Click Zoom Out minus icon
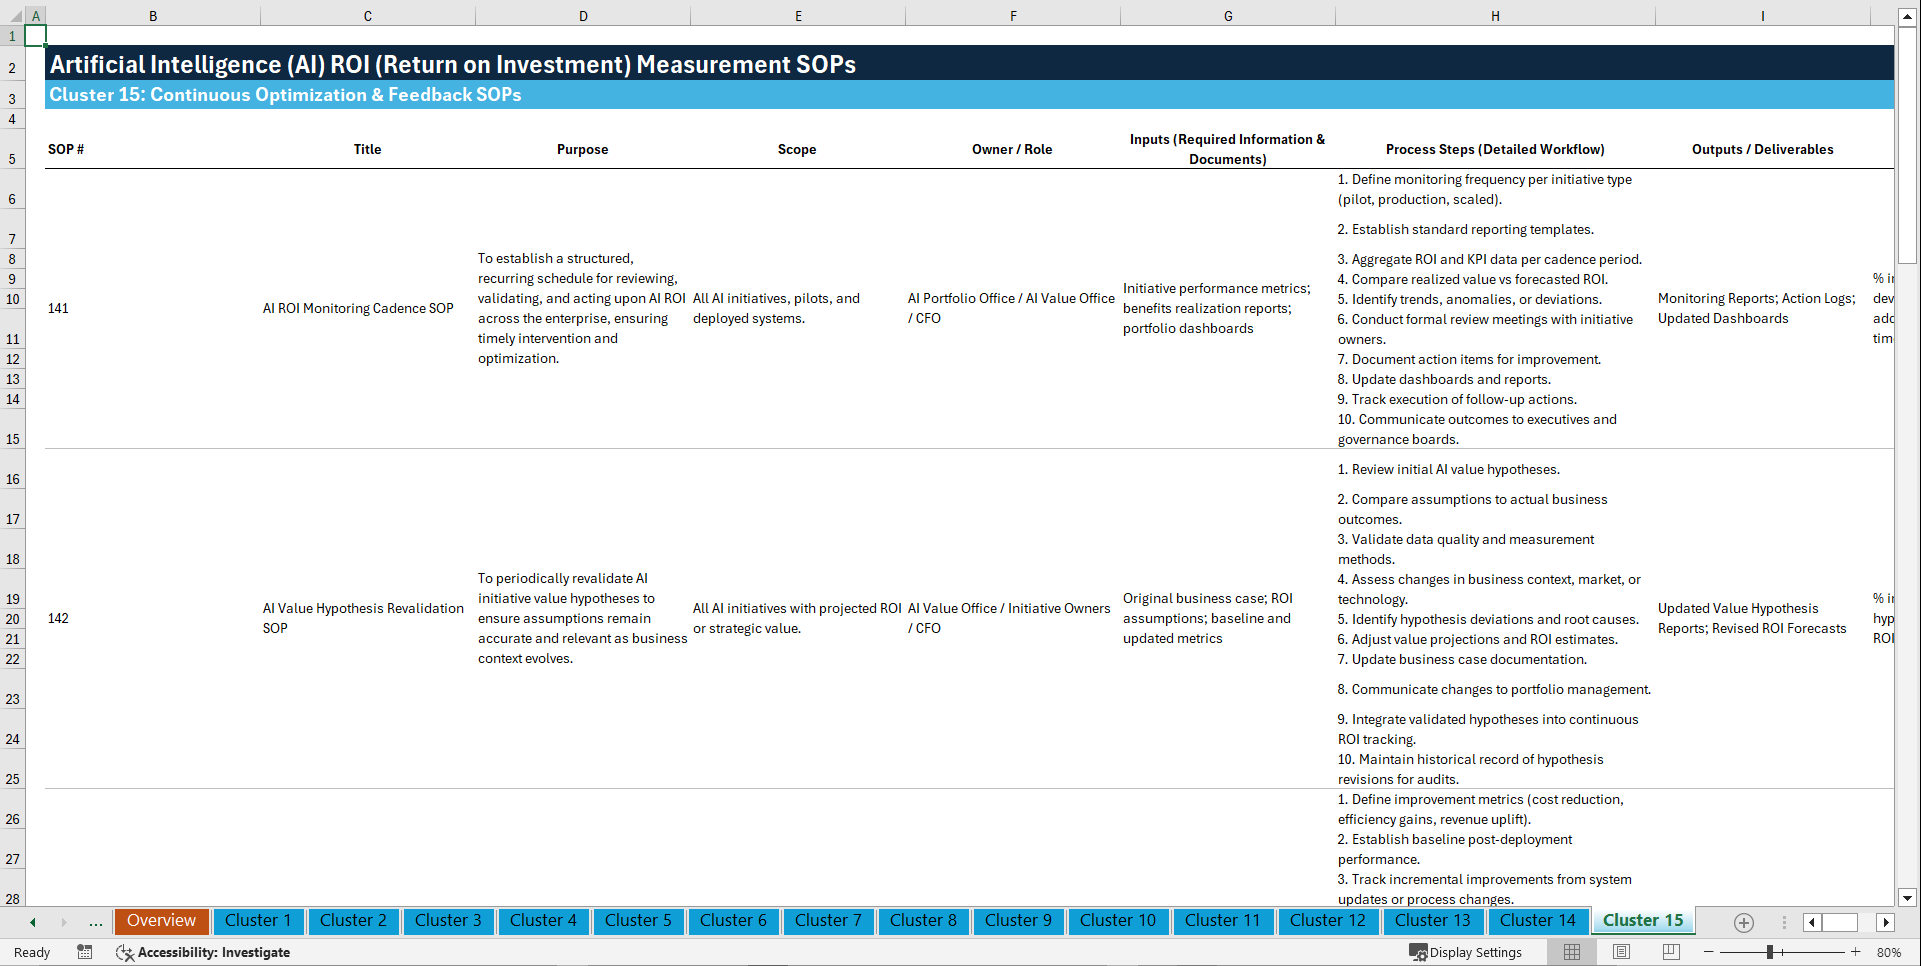This screenshot has width=1921, height=966. click(1709, 952)
